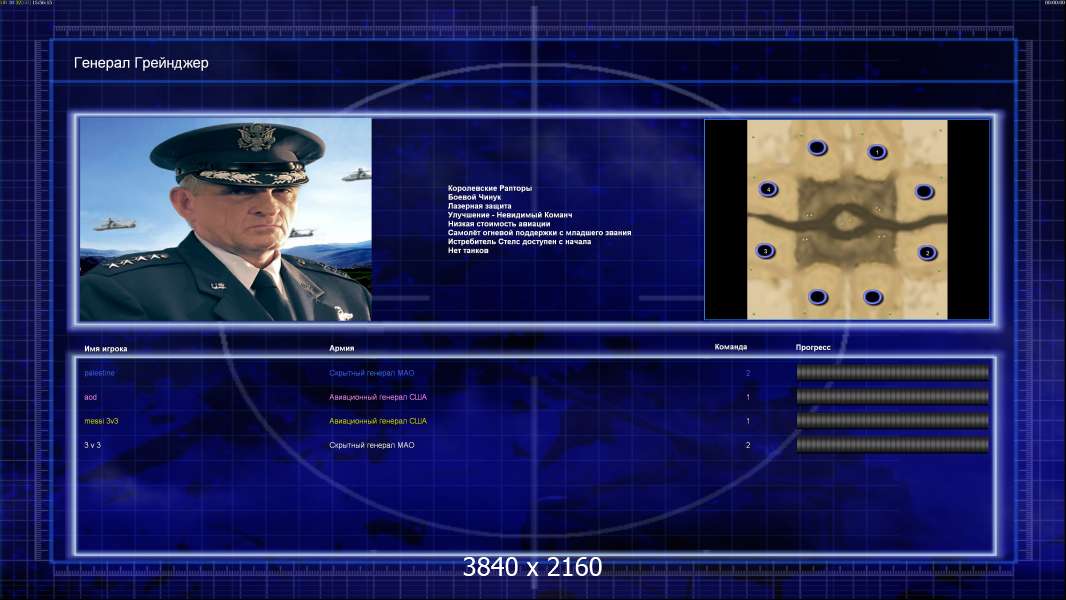Click "Скрытный генерал МАО" in the 3 v 3 row
1066x600 pixels.
tap(372, 445)
